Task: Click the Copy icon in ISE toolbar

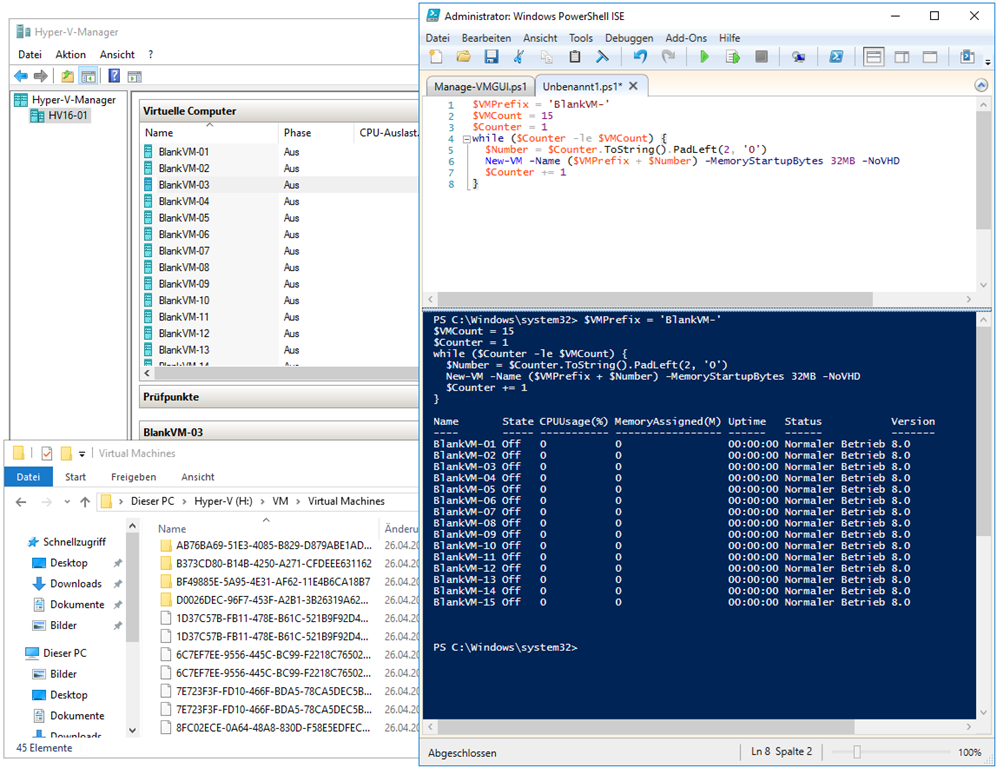Action: click(x=546, y=57)
